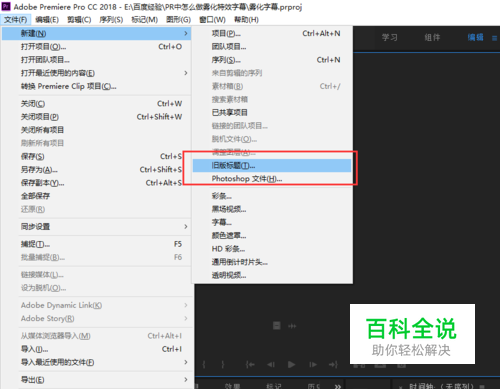Choose 保存副本(Y)... menu entry
The image size is (500, 389).
(x=97, y=183)
